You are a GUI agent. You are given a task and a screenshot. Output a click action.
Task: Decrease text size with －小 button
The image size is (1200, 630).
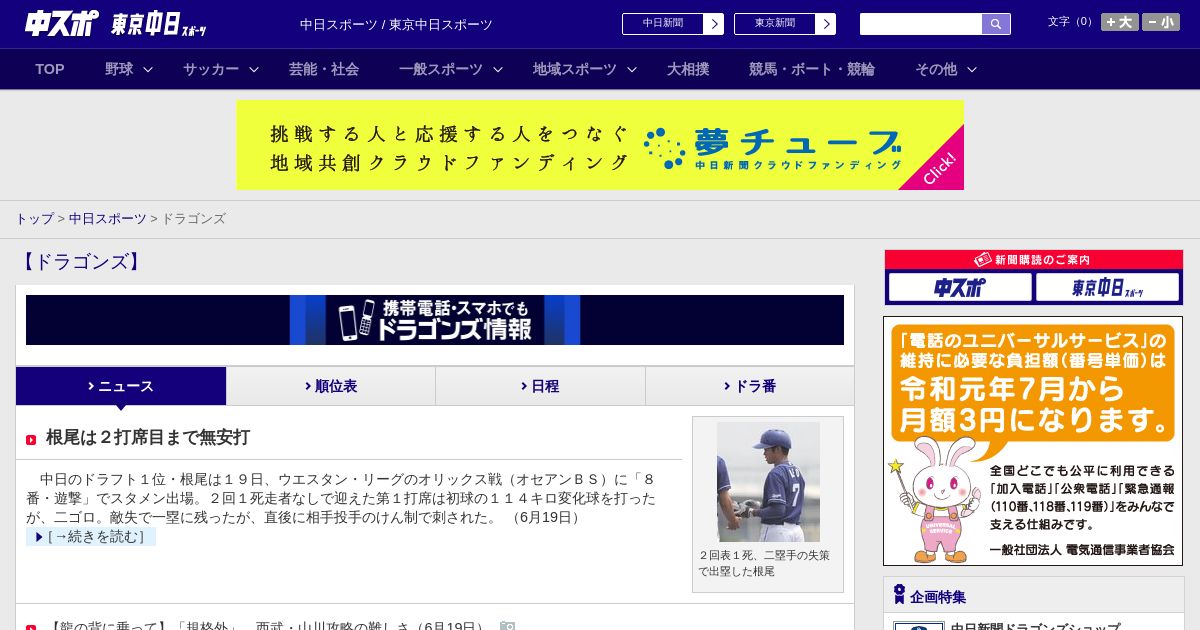tap(1161, 22)
